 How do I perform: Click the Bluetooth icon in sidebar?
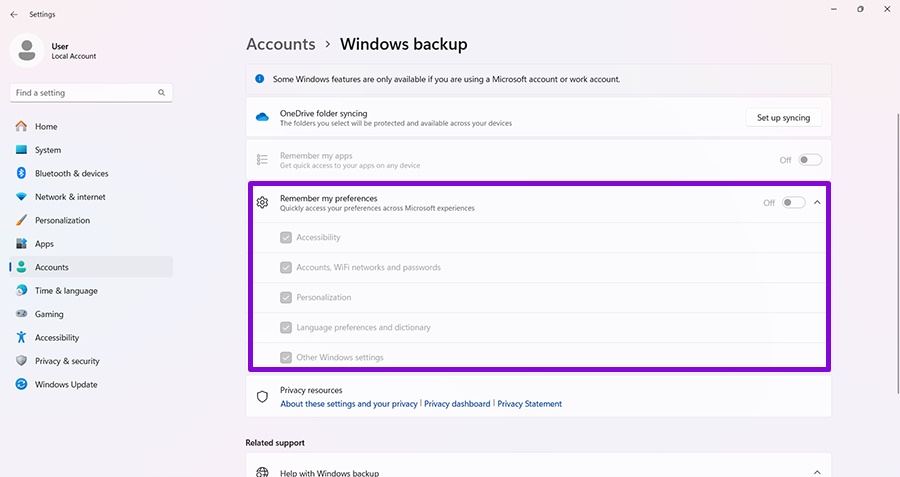(21, 173)
